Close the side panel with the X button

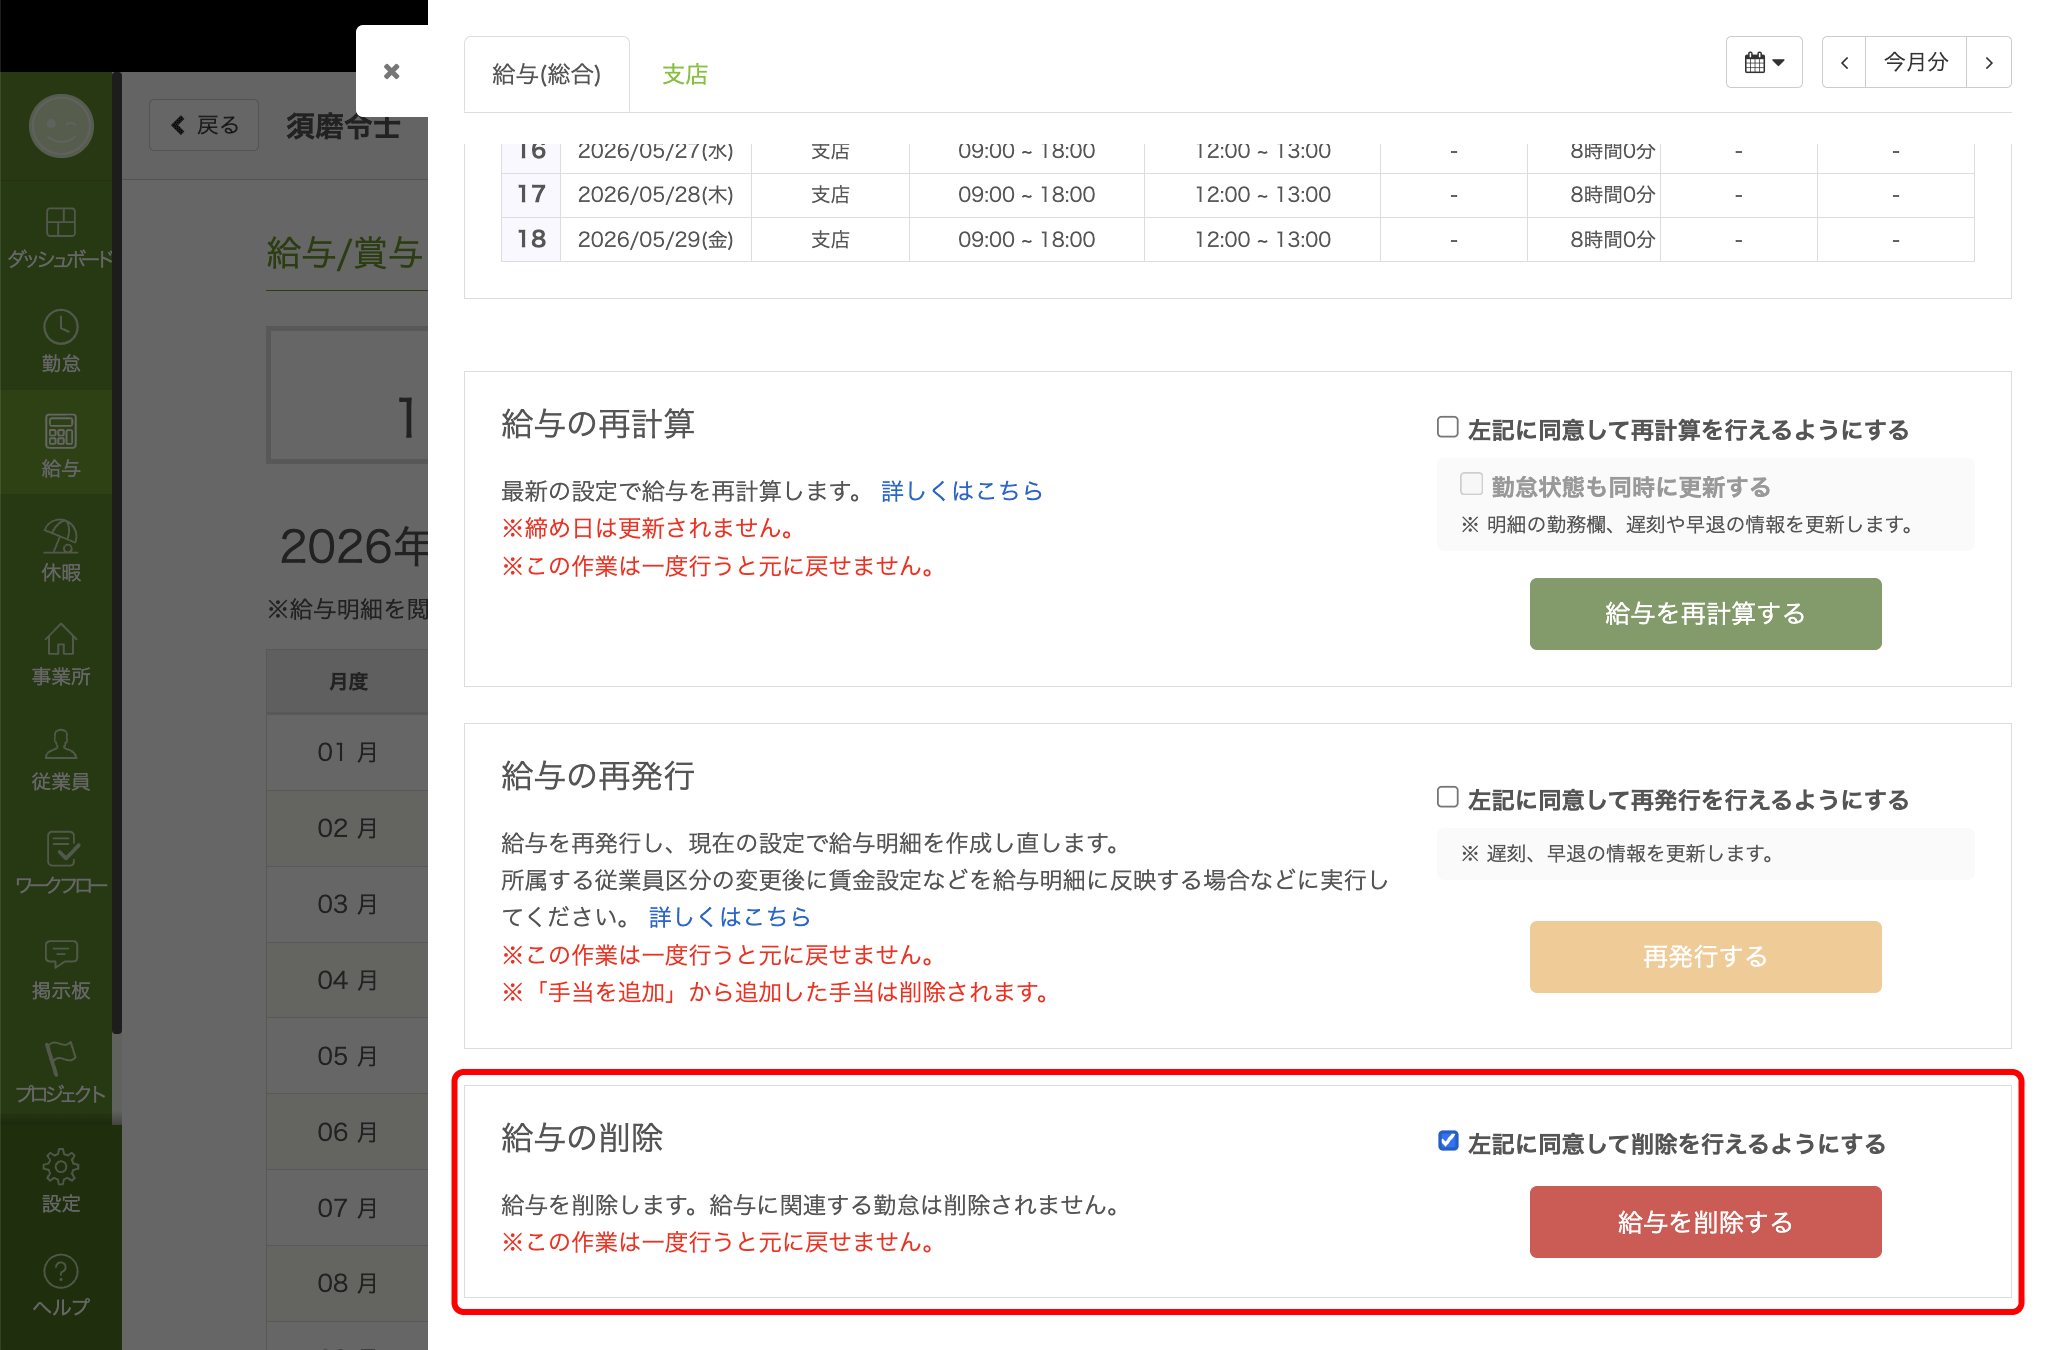click(392, 71)
